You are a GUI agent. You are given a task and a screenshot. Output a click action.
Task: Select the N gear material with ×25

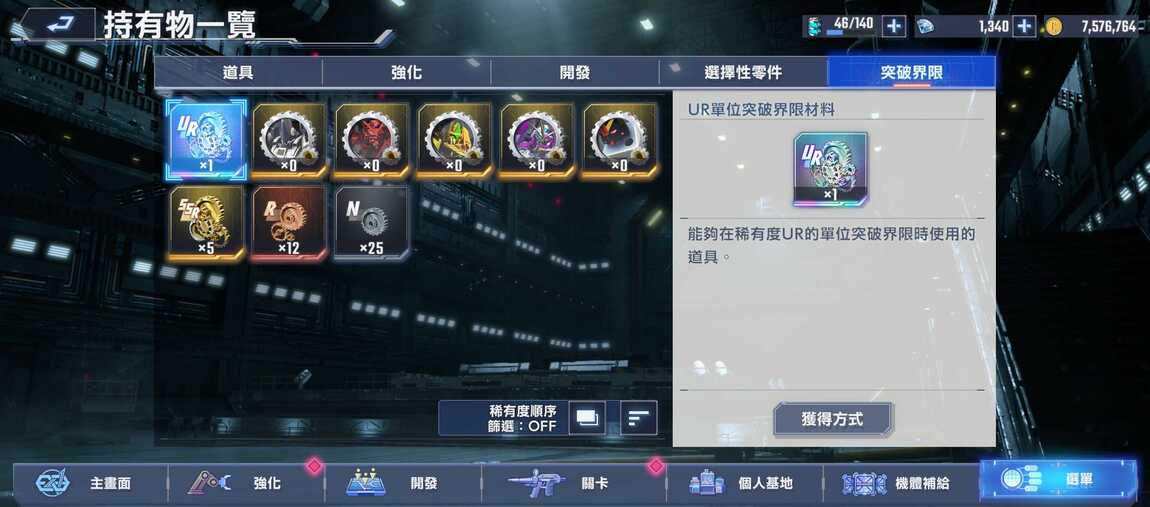[x=372, y=223]
